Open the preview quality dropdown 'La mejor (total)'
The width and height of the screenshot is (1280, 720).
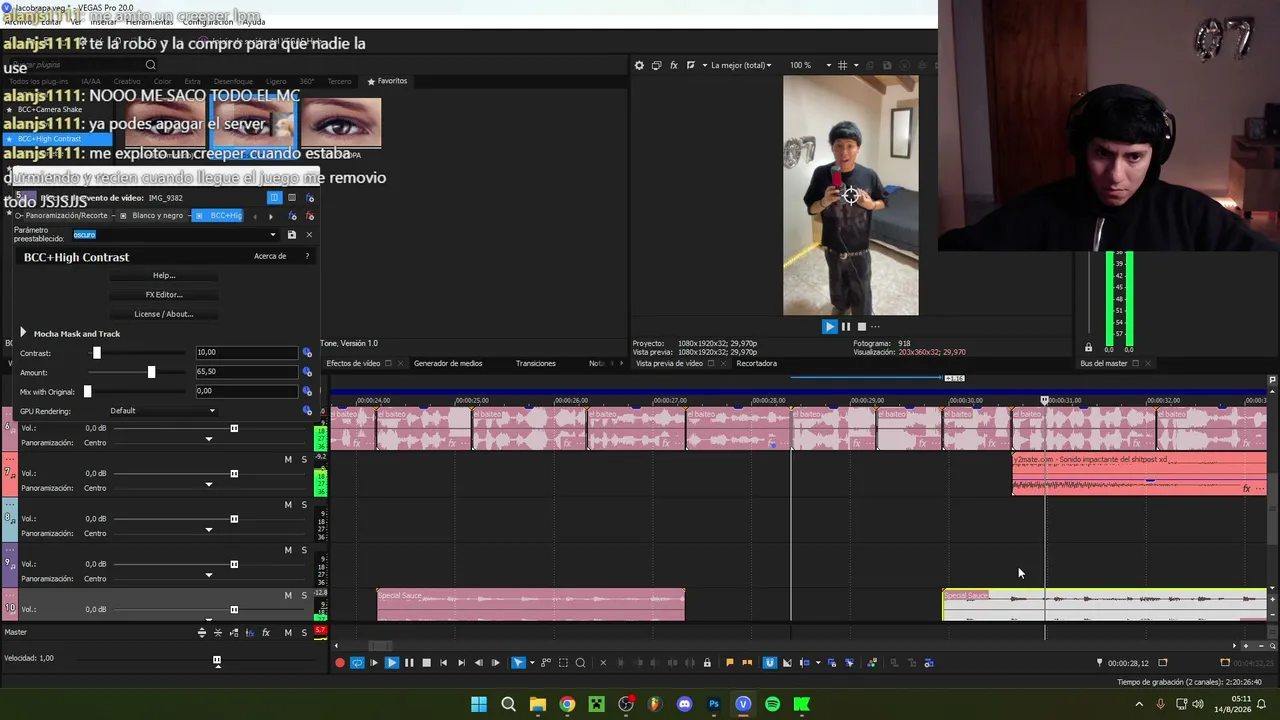point(741,65)
